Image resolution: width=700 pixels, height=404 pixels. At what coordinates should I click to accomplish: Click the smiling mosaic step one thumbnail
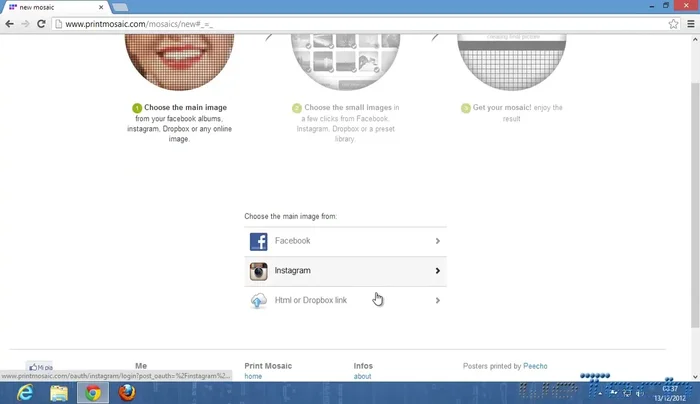(x=179, y=58)
